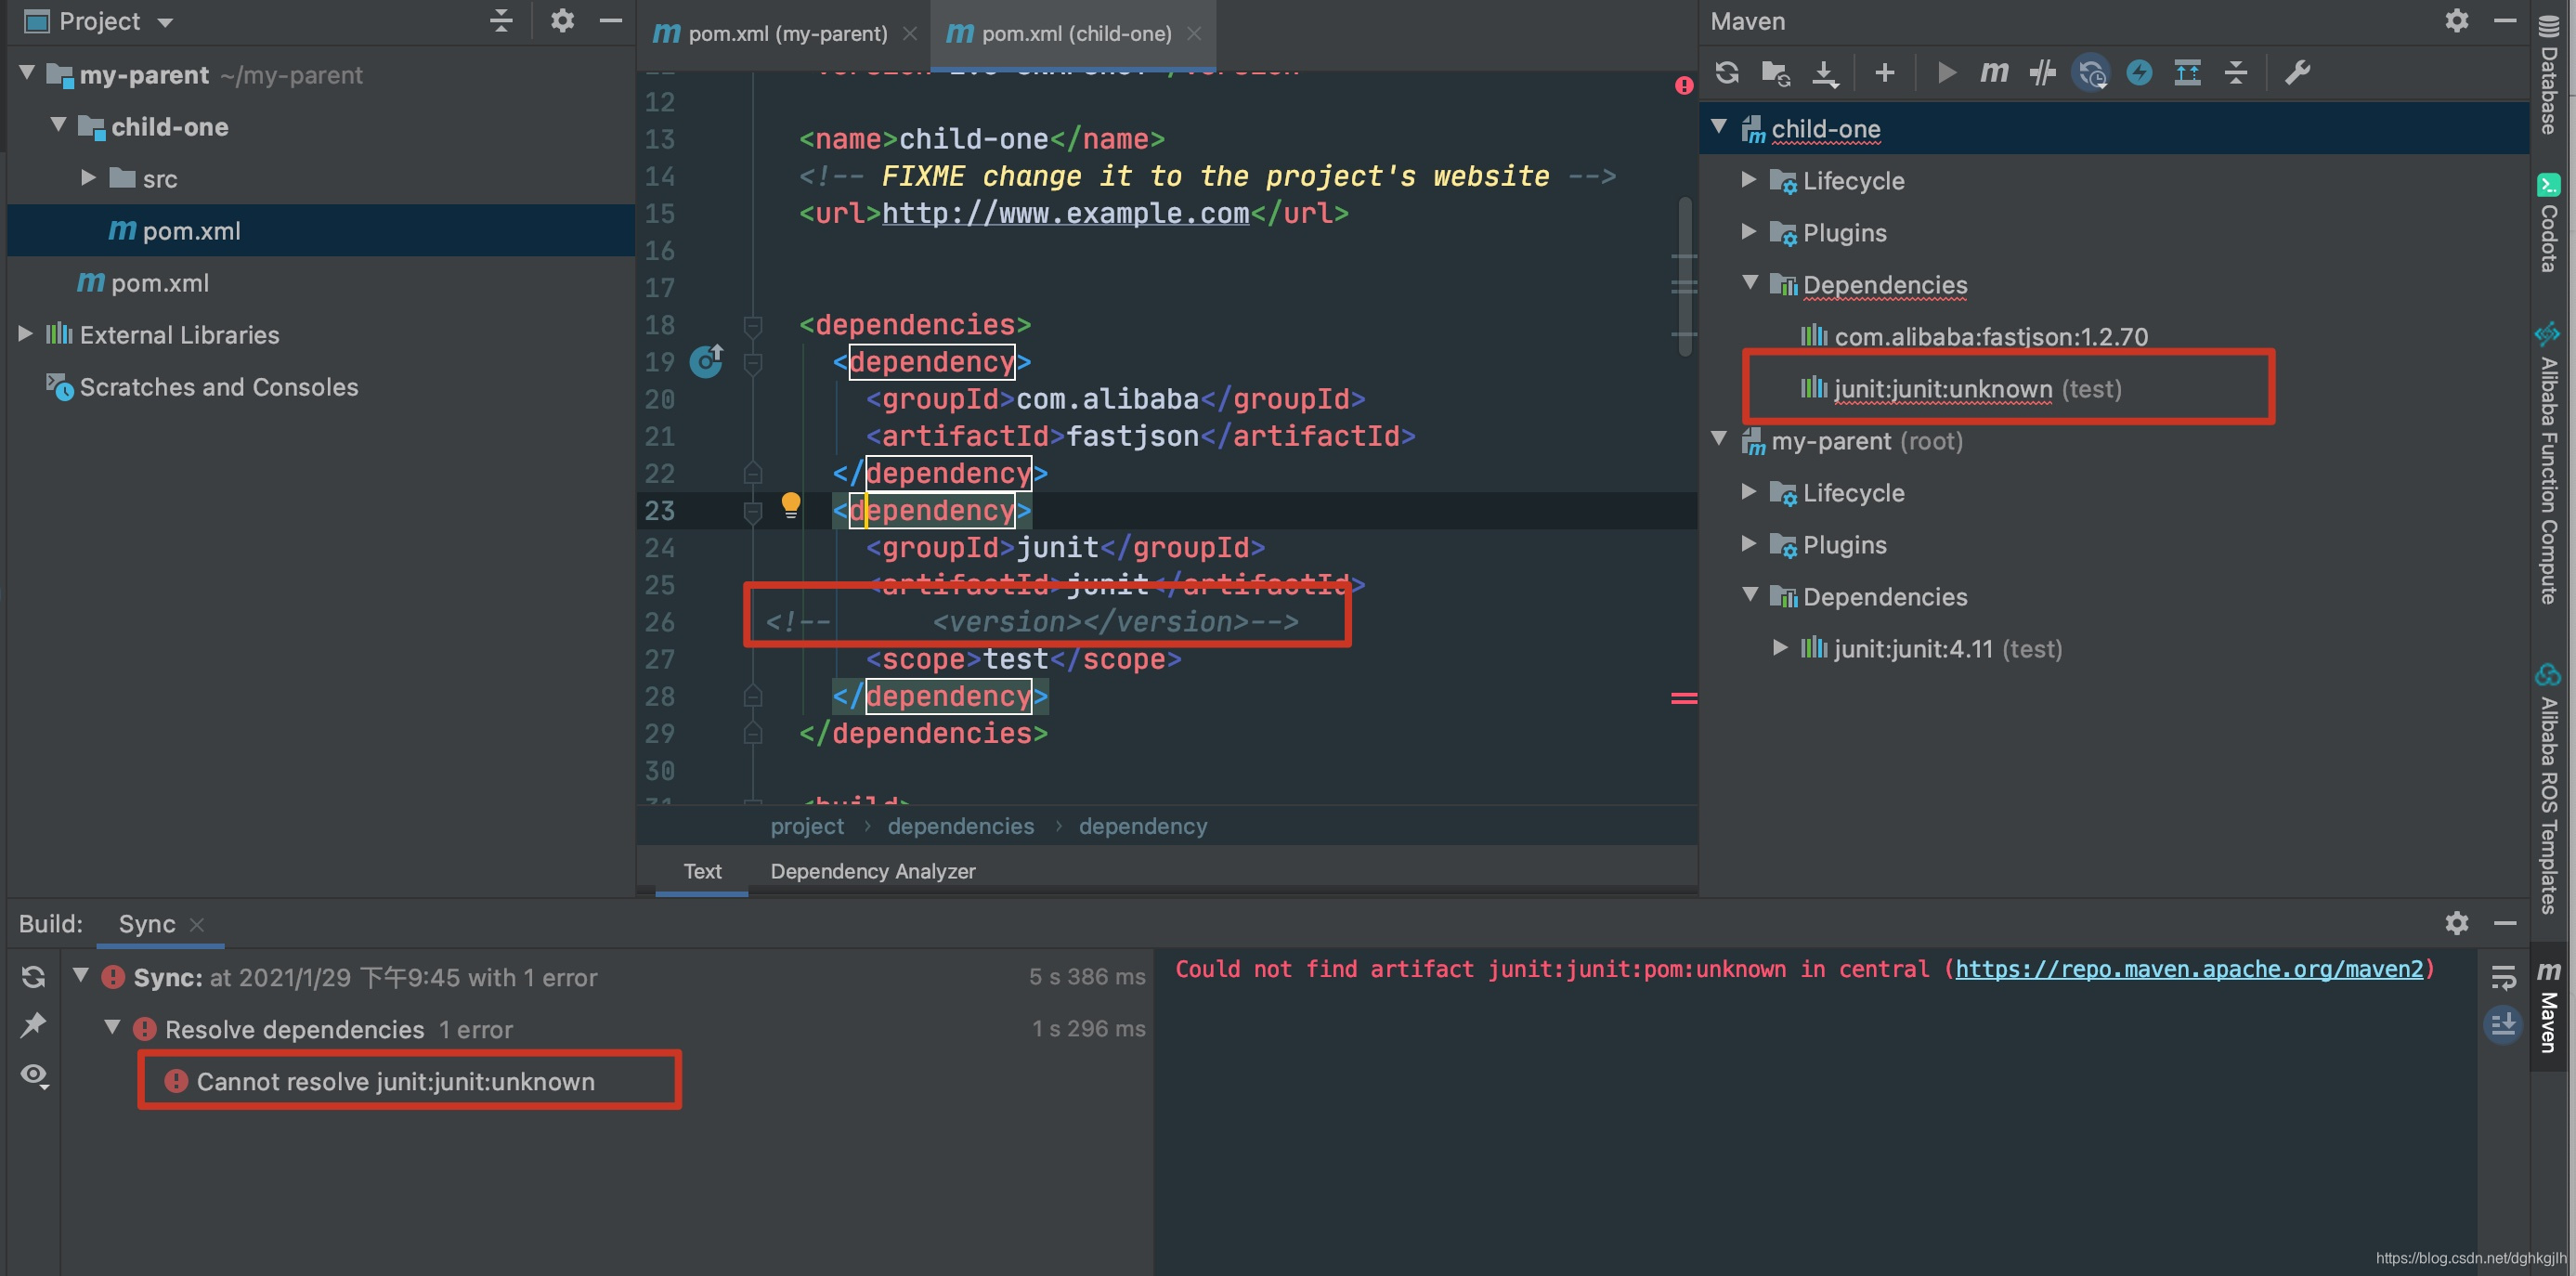Toggle scroll to end in build output
The width and height of the screenshot is (2576, 1276).
pos(2503,1025)
